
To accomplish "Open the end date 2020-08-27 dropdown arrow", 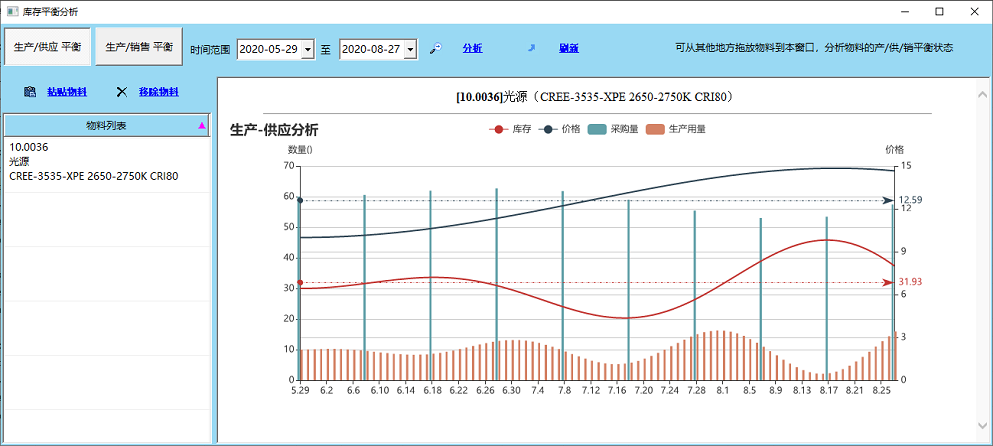I will 410,49.
